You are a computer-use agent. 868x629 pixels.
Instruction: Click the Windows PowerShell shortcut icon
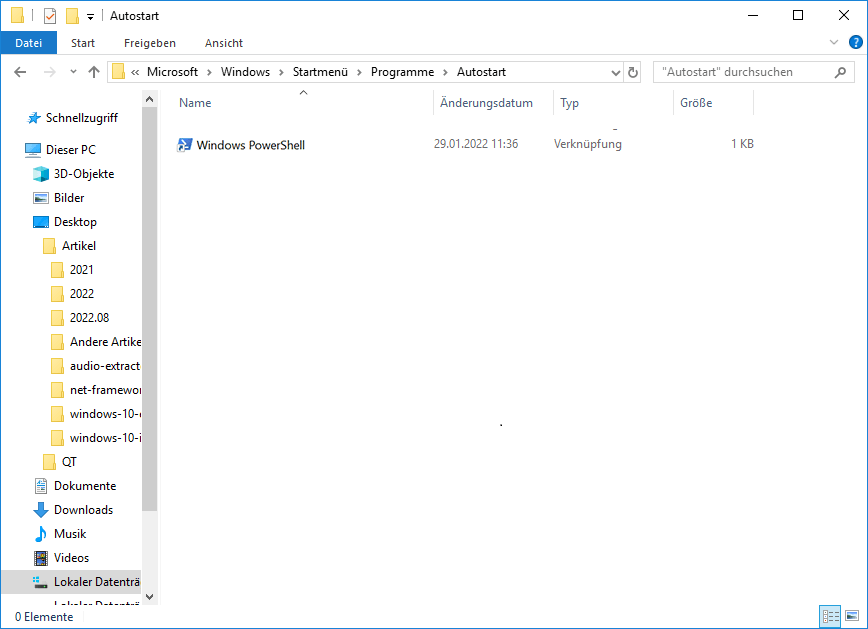[185, 145]
